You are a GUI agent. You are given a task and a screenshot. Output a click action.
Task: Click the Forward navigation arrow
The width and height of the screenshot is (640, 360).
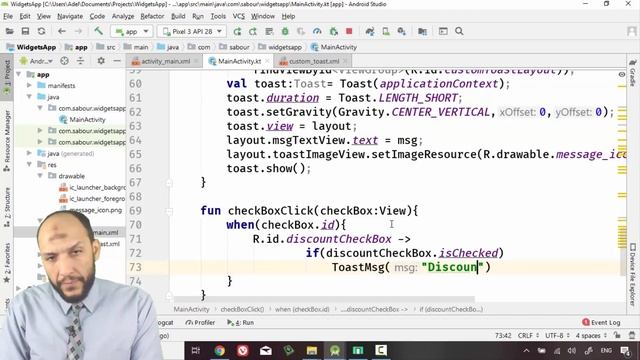click(x=78, y=31)
